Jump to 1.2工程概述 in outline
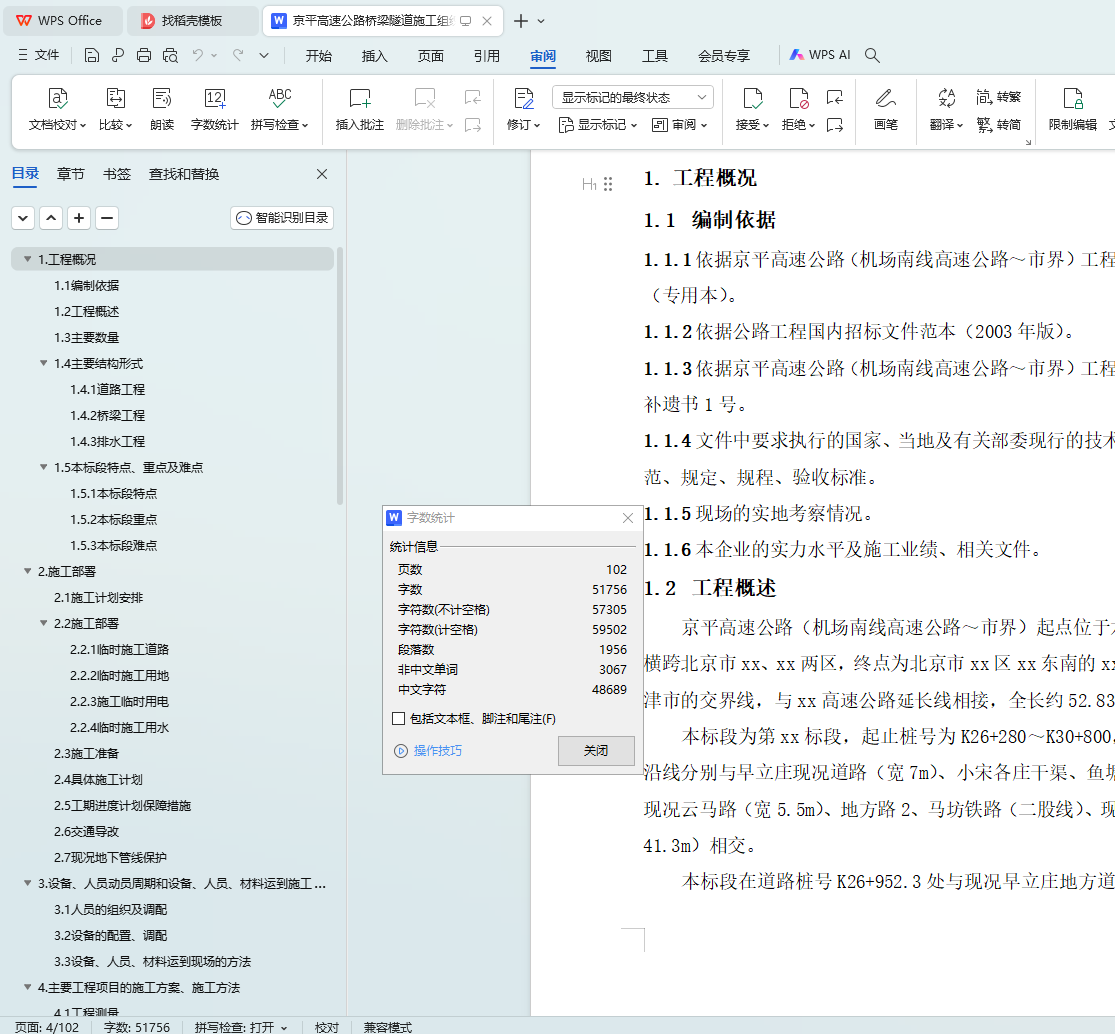This screenshot has width=1115, height=1034. pyautogui.click(x=87, y=311)
